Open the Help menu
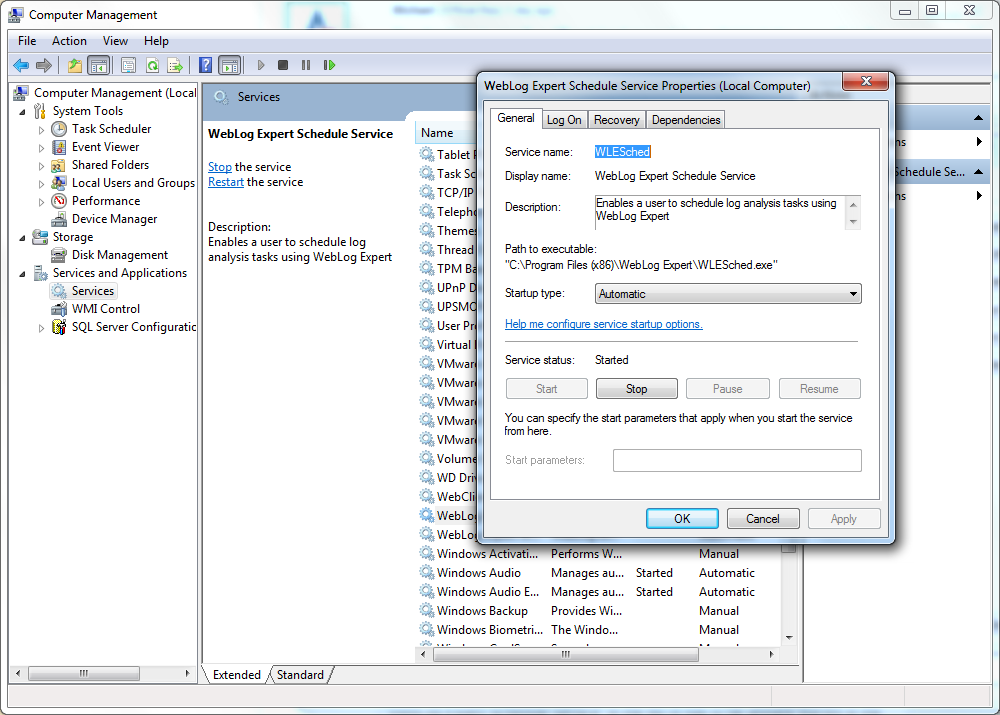 (156, 41)
